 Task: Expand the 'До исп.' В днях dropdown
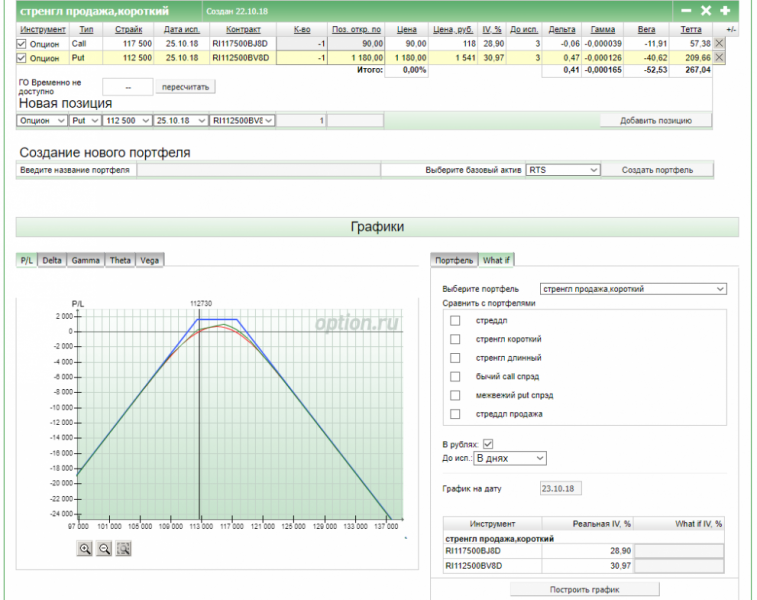point(510,458)
